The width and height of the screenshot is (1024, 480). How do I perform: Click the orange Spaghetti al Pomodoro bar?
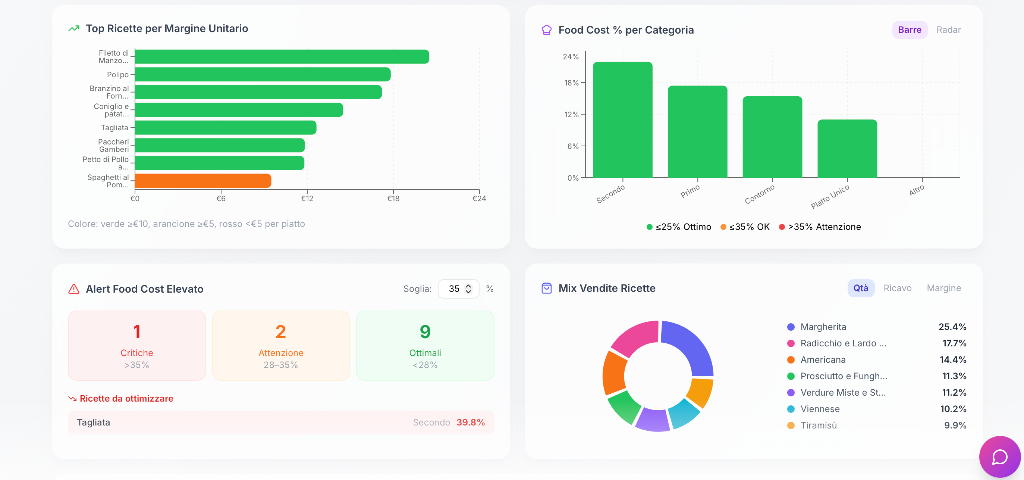202,181
